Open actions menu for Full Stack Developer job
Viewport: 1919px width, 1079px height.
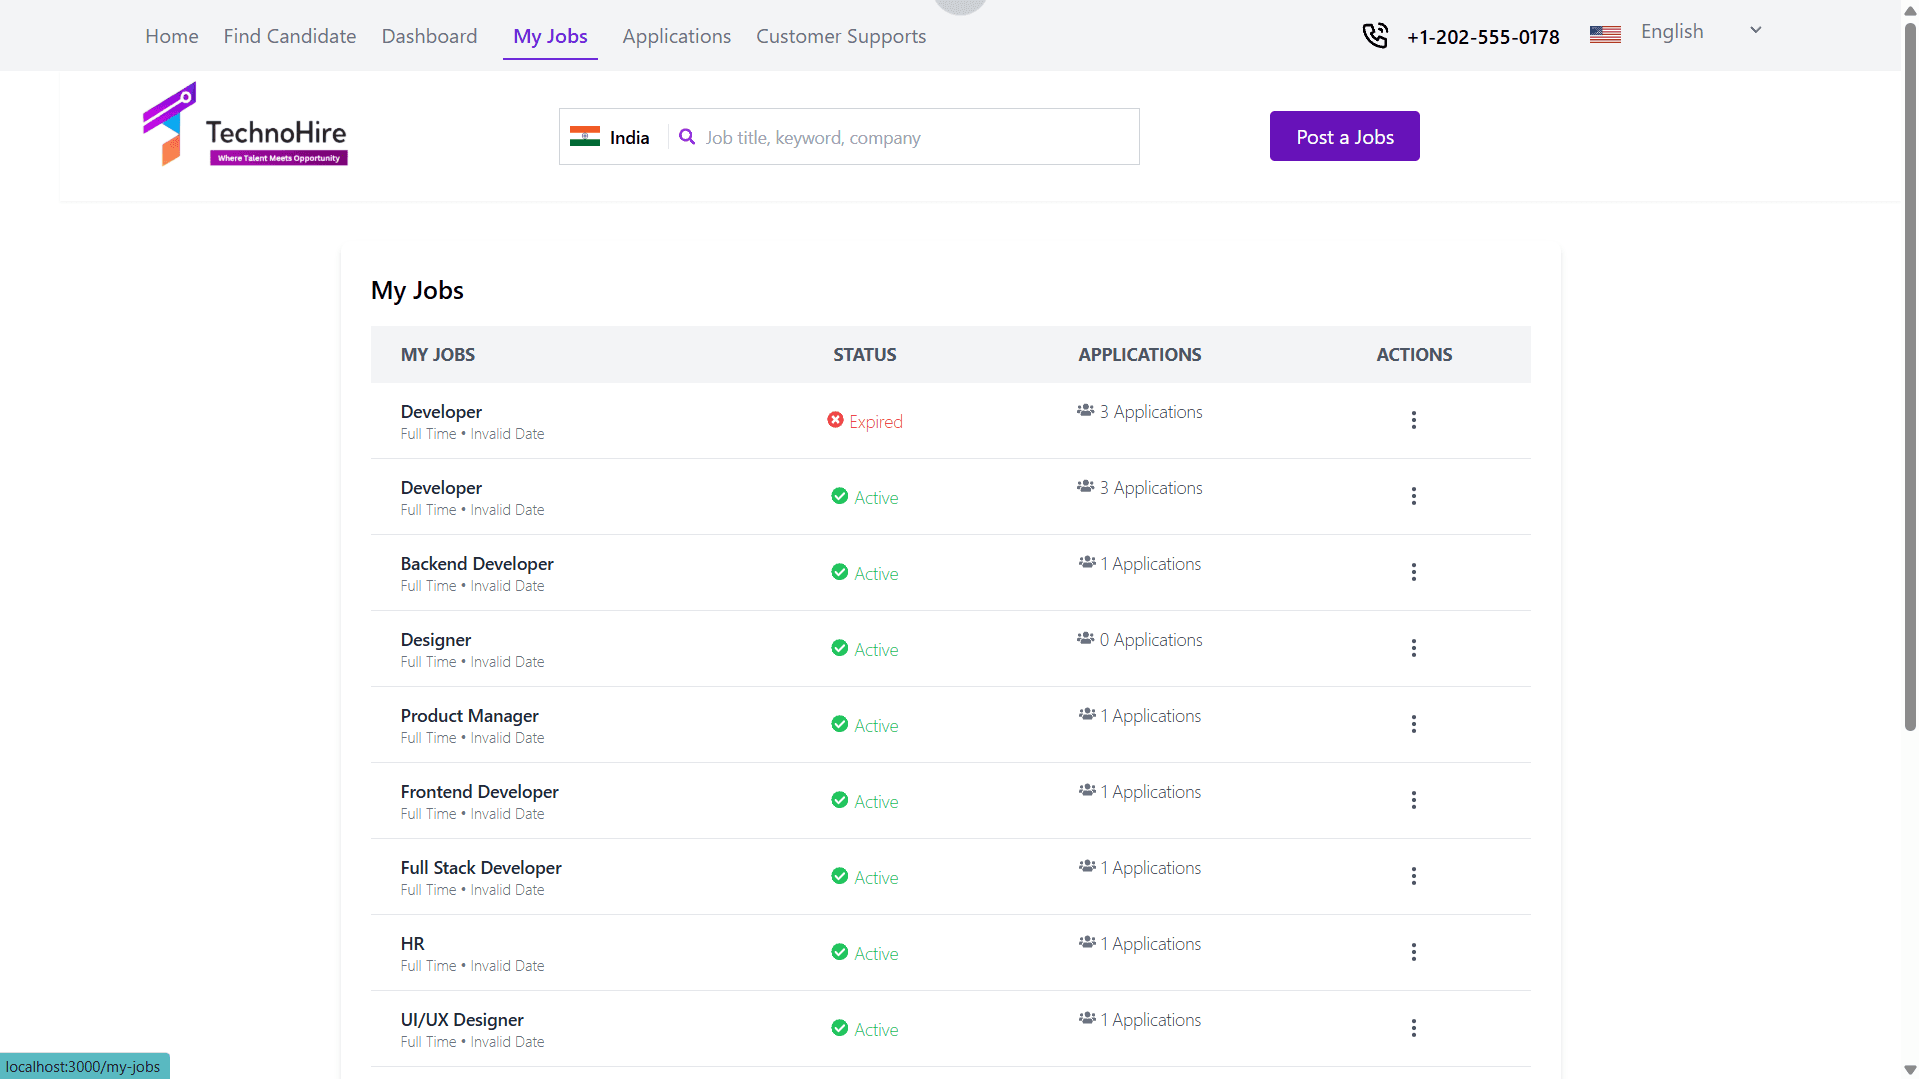point(1414,876)
